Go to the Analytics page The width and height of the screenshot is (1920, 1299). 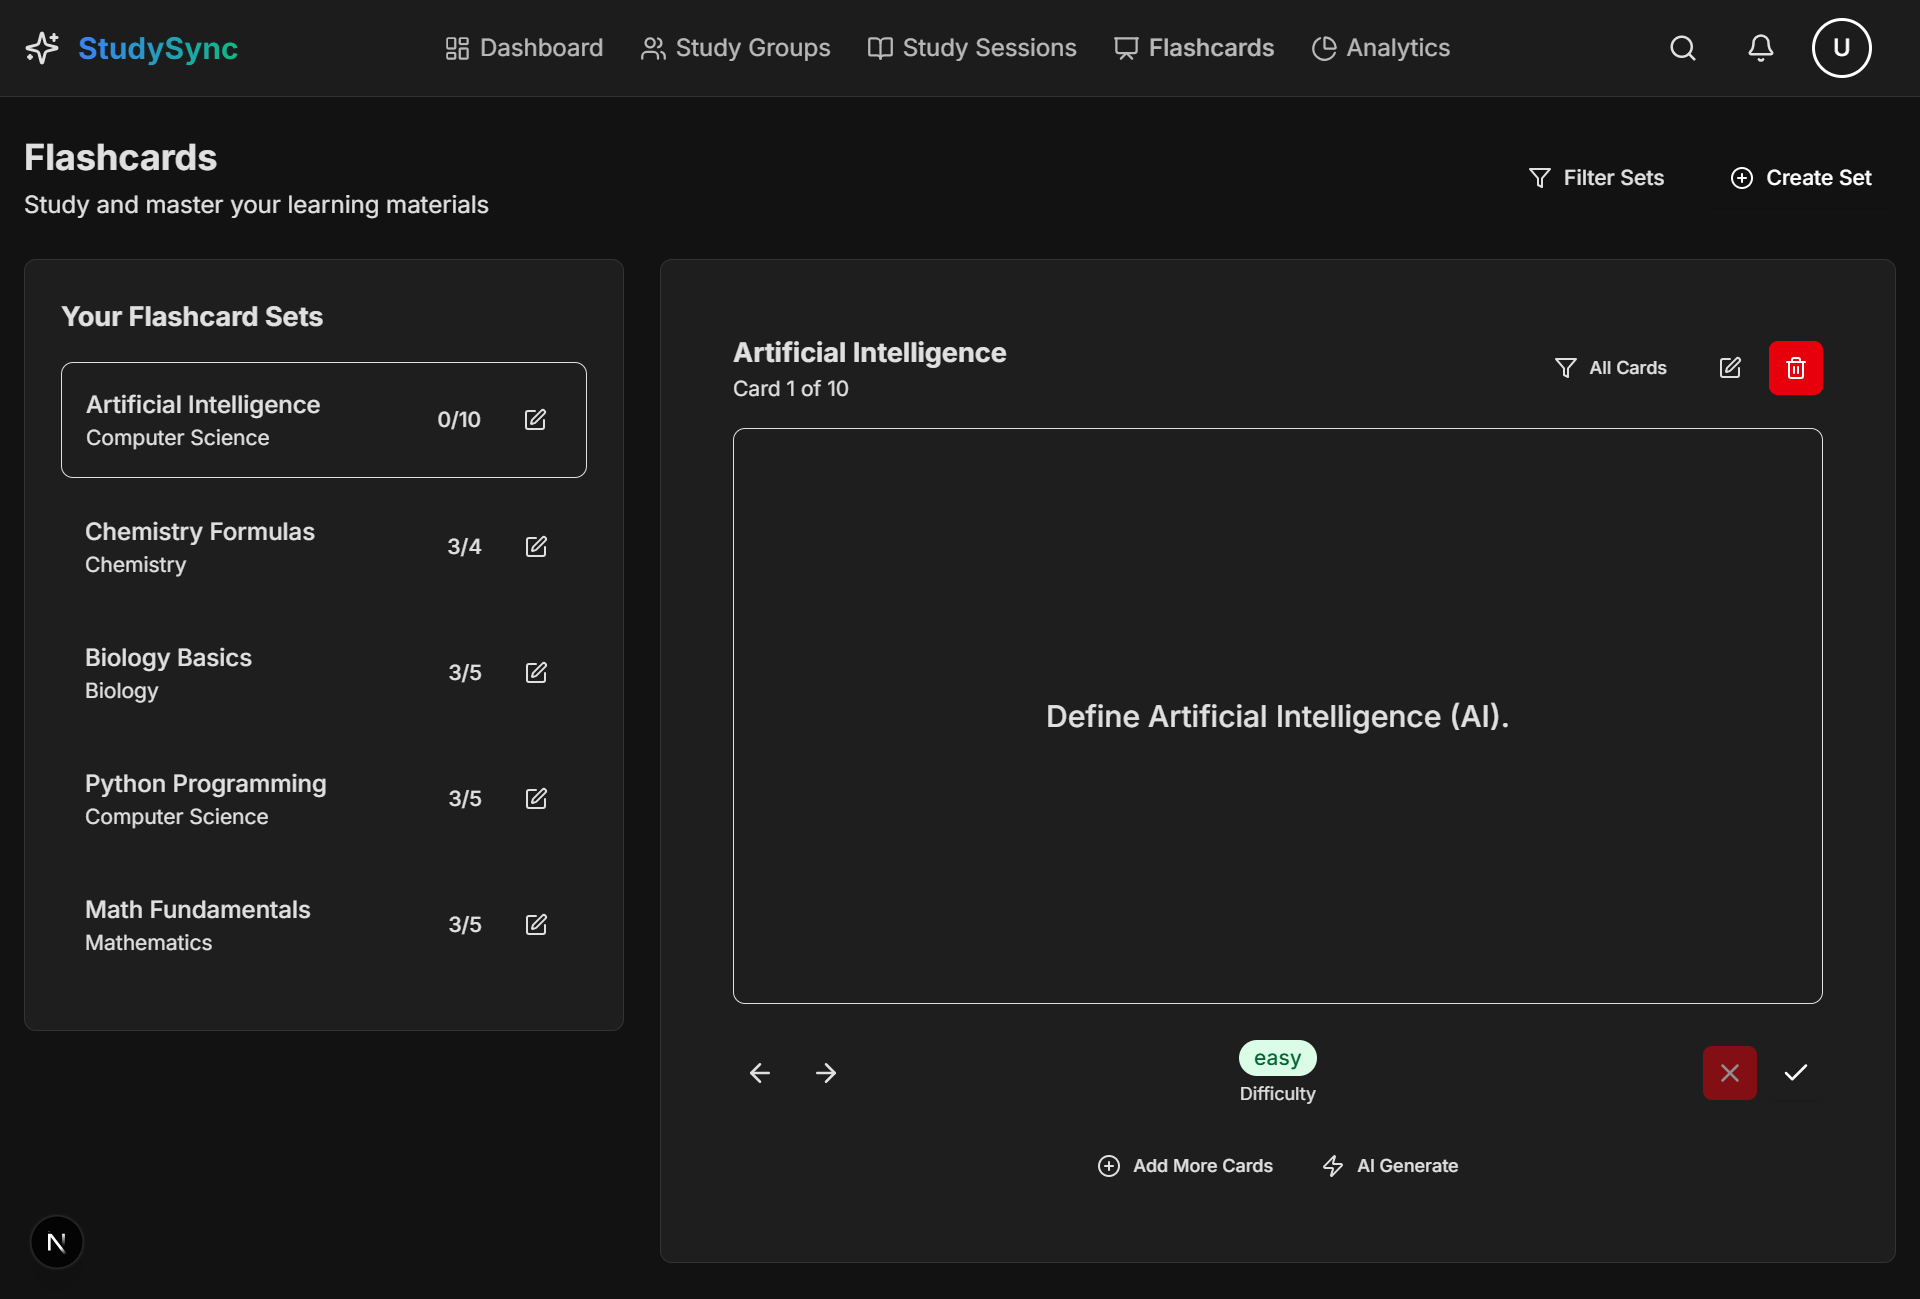(x=1381, y=48)
